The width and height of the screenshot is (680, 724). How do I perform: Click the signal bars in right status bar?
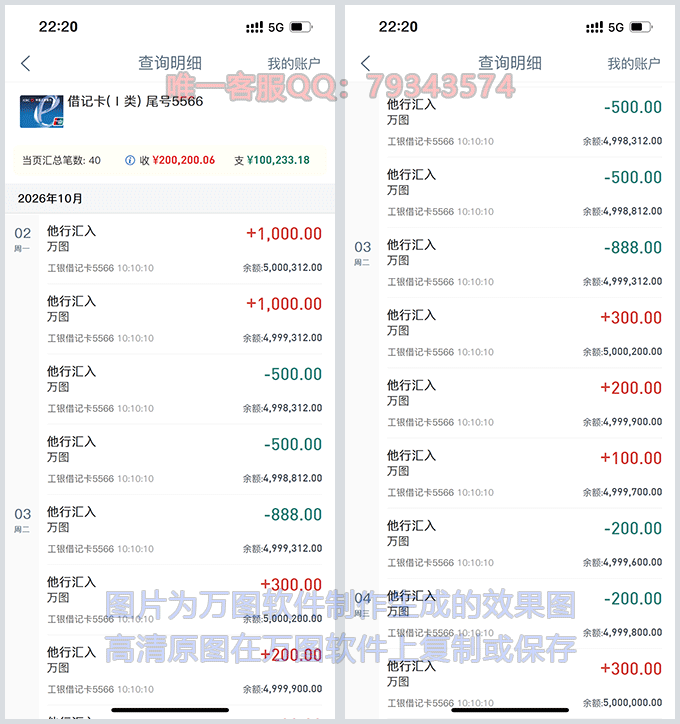(x=594, y=27)
